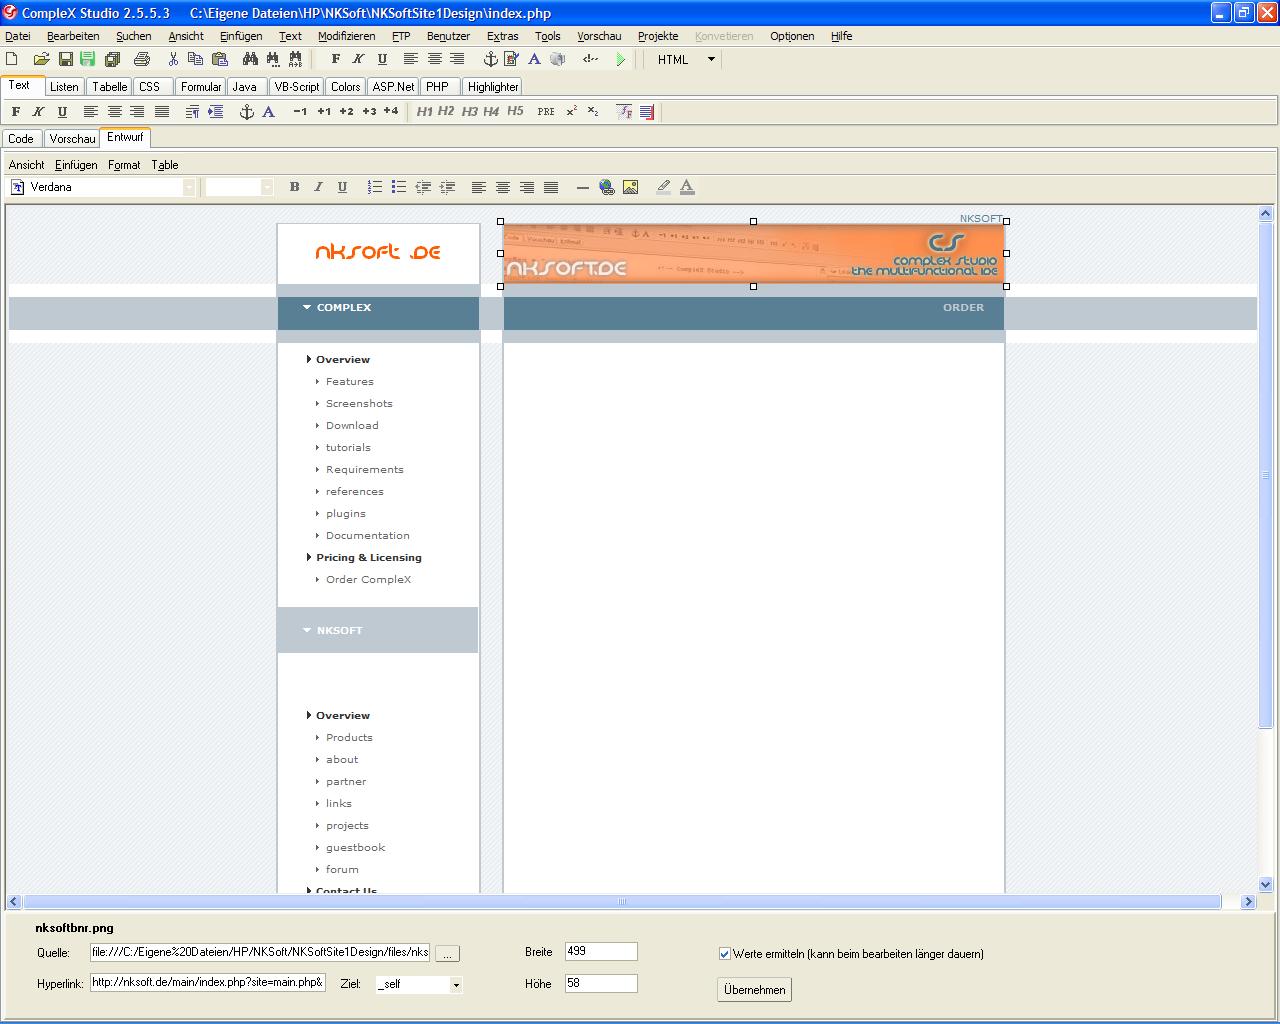The width and height of the screenshot is (1280, 1024).
Task: Open the HTML document type dropdown
Action: 711,60
